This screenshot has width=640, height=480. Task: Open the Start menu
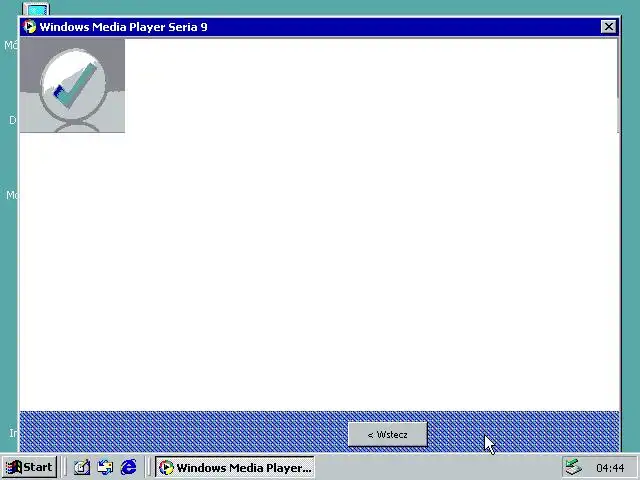pos(29,467)
